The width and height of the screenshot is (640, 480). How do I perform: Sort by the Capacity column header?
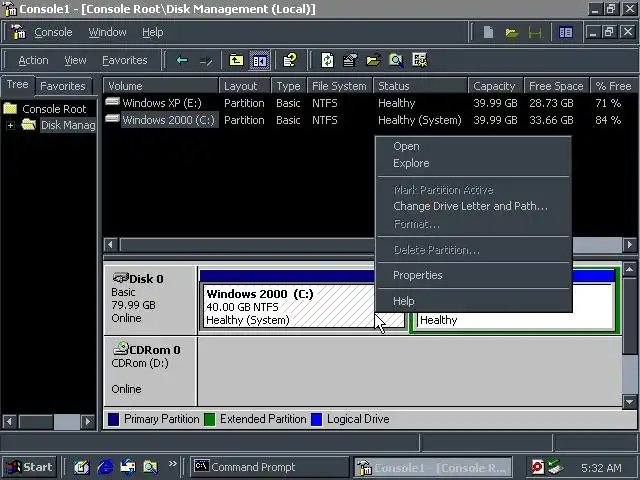(495, 86)
